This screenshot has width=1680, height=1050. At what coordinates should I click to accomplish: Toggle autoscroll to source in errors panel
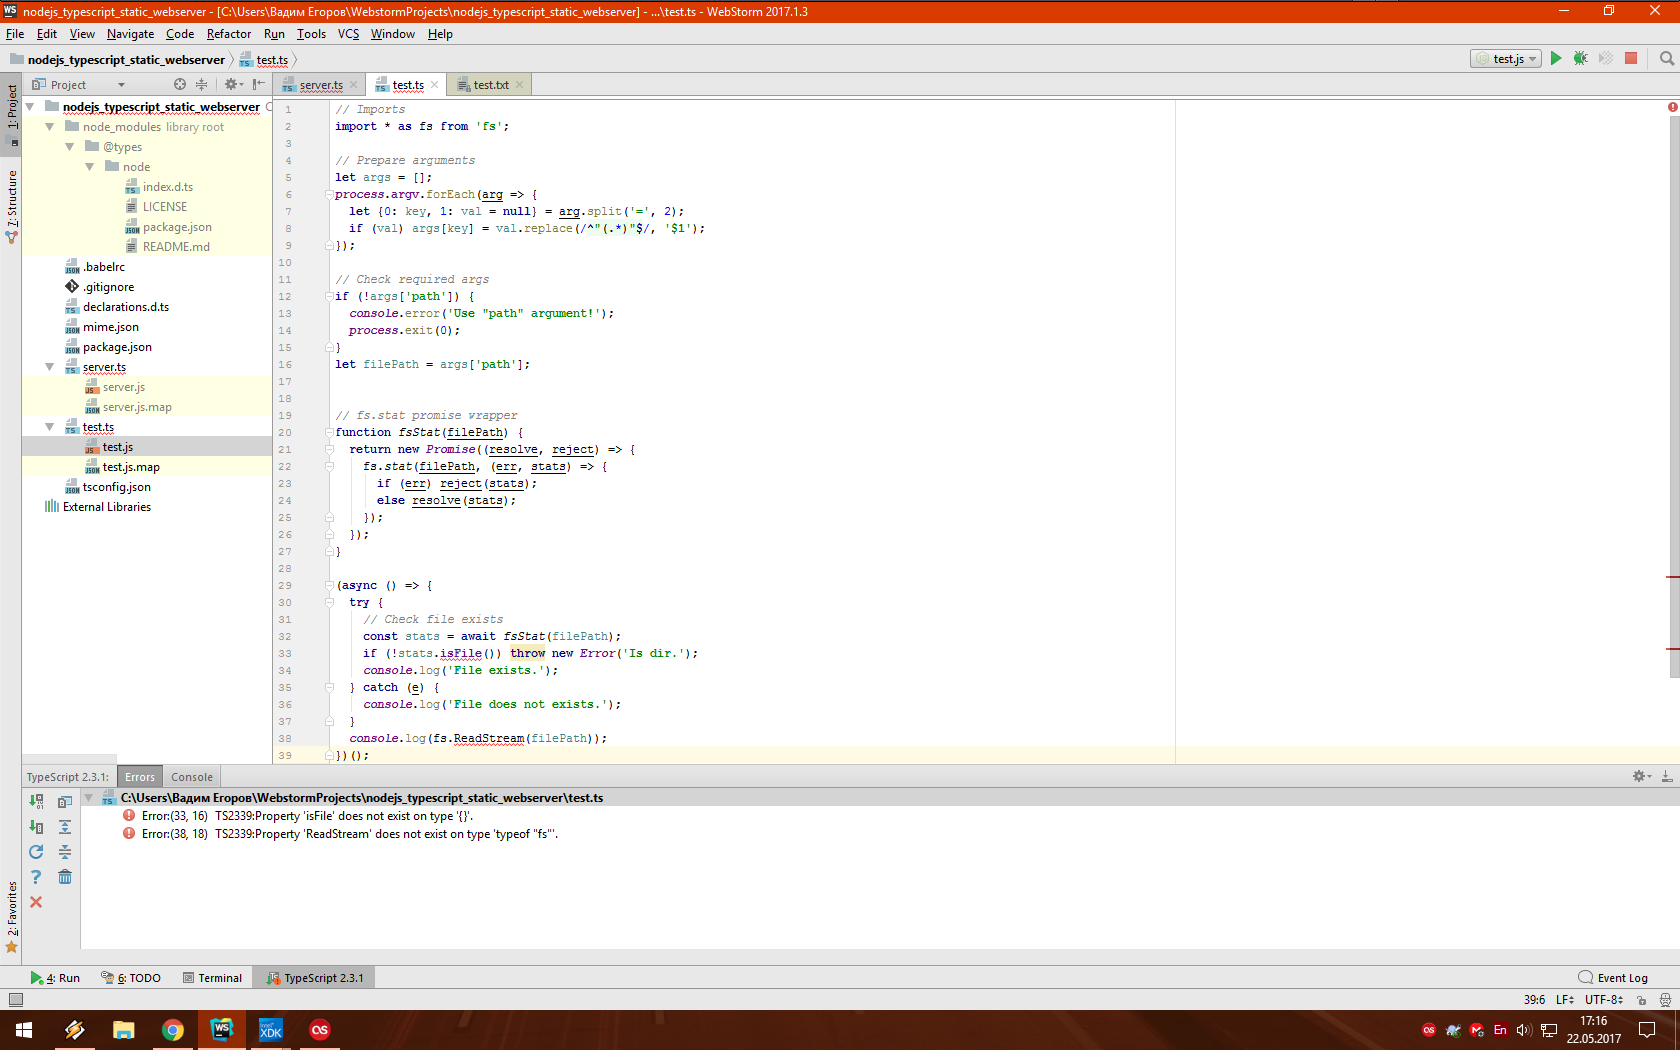coord(65,801)
